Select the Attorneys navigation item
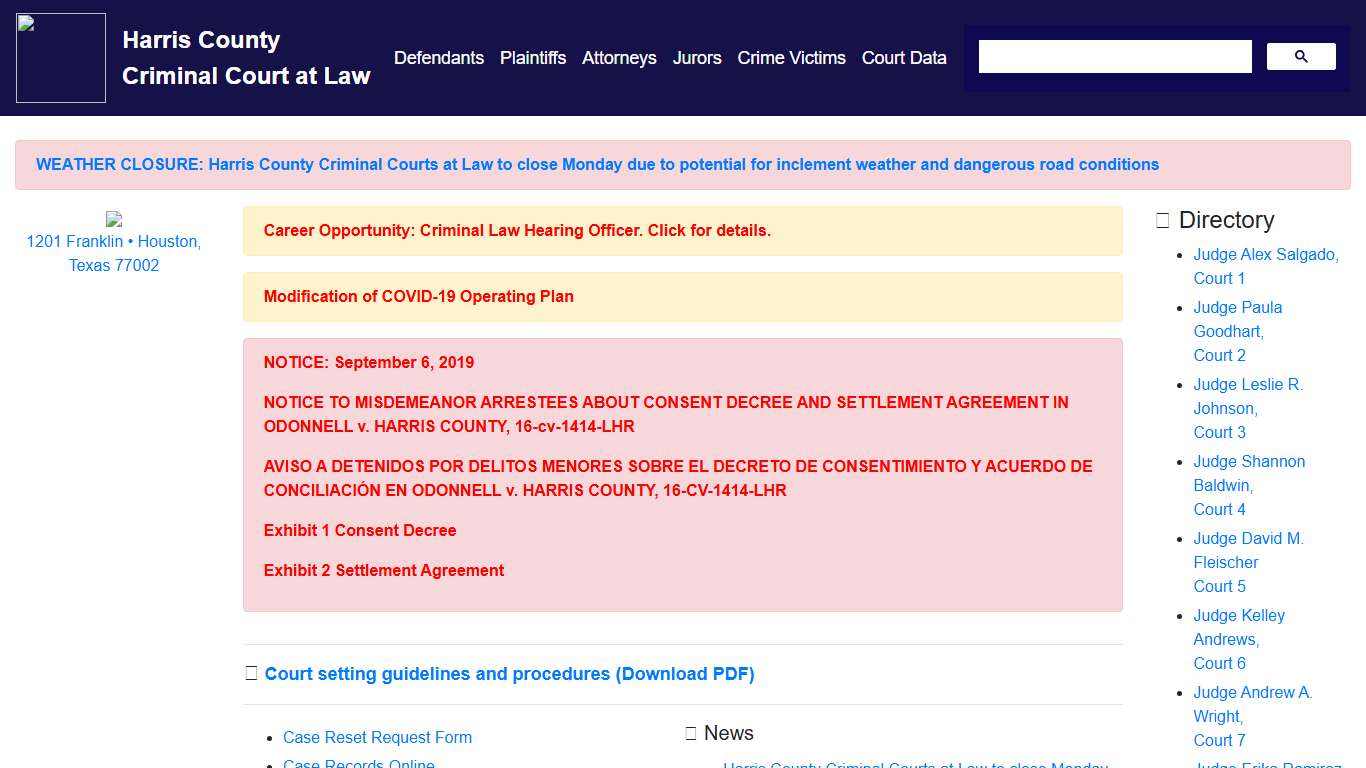The height and width of the screenshot is (768, 1366). click(x=619, y=58)
